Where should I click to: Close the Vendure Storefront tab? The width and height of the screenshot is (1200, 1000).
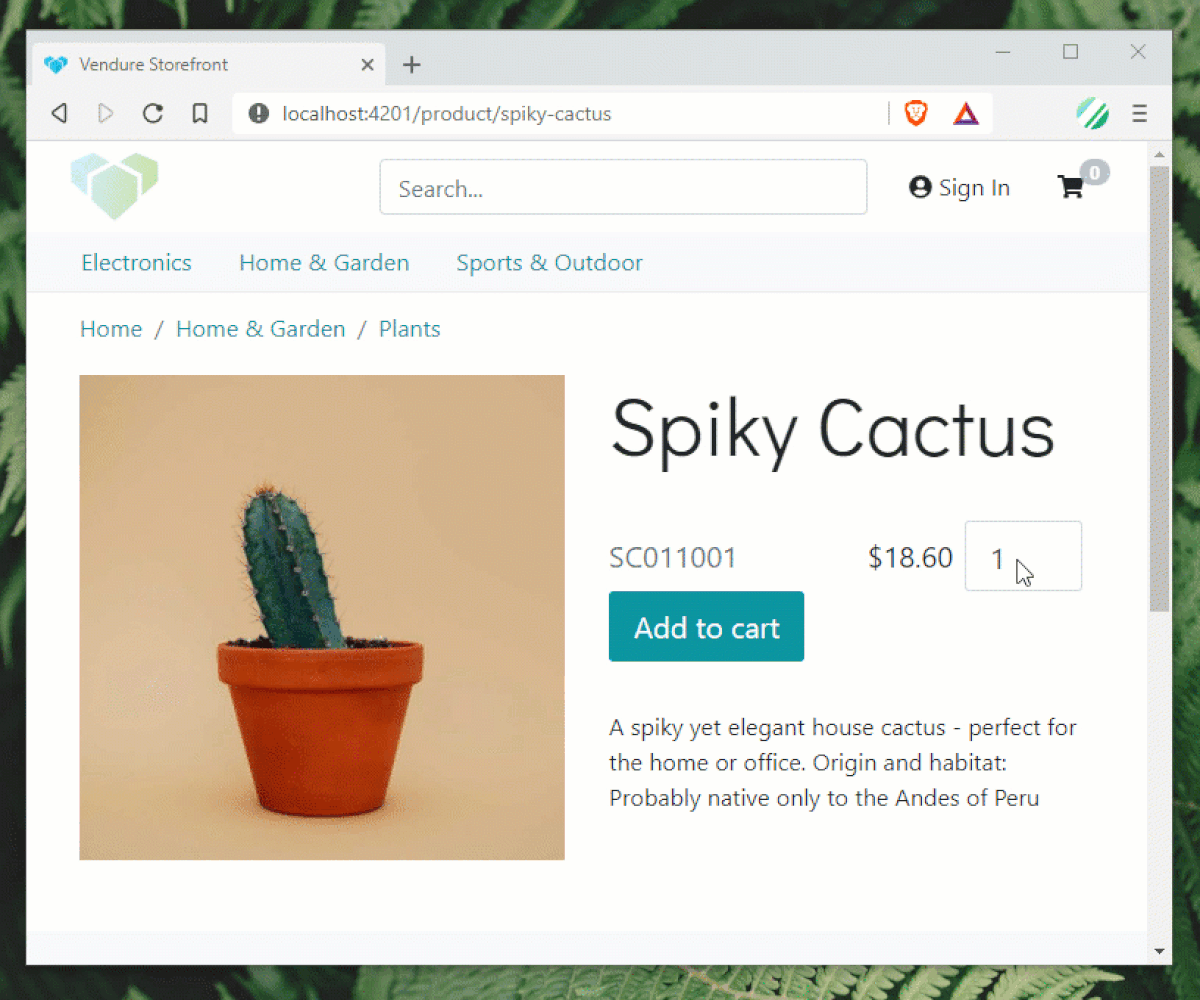click(x=367, y=65)
